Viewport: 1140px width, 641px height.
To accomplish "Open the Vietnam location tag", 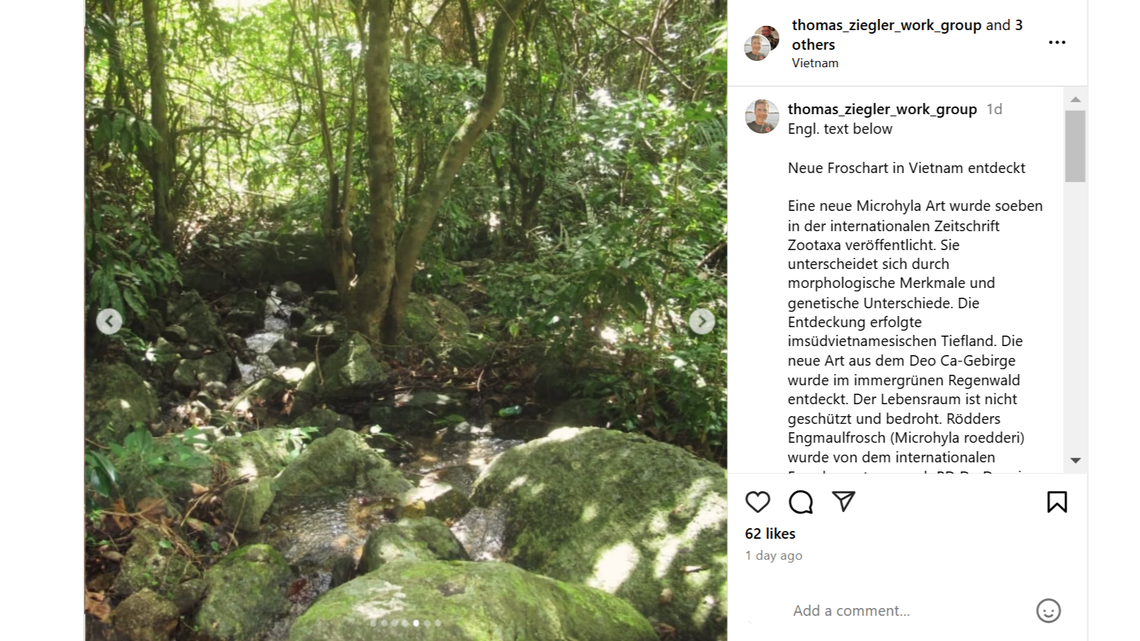I will pyautogui.click(x=815, y=63).
